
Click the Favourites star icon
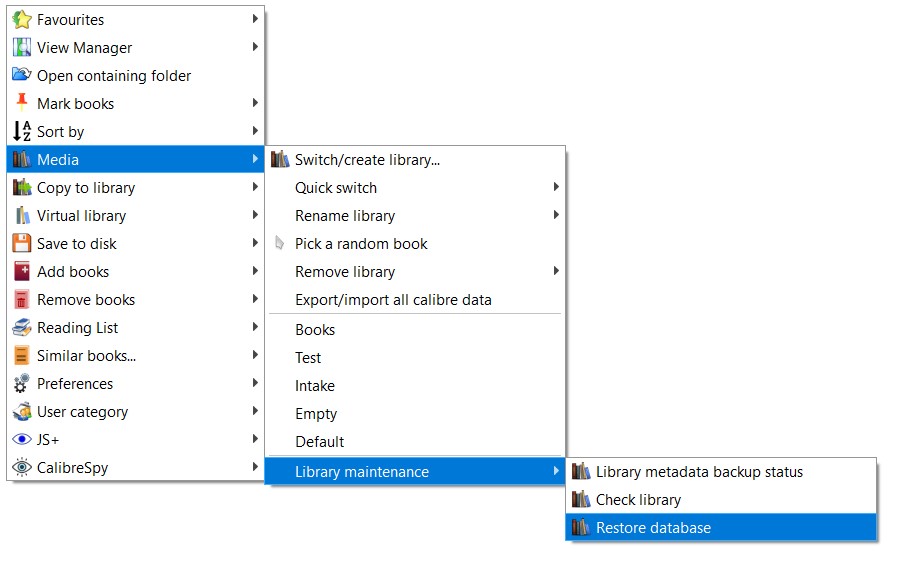click(x=22, y=20)
